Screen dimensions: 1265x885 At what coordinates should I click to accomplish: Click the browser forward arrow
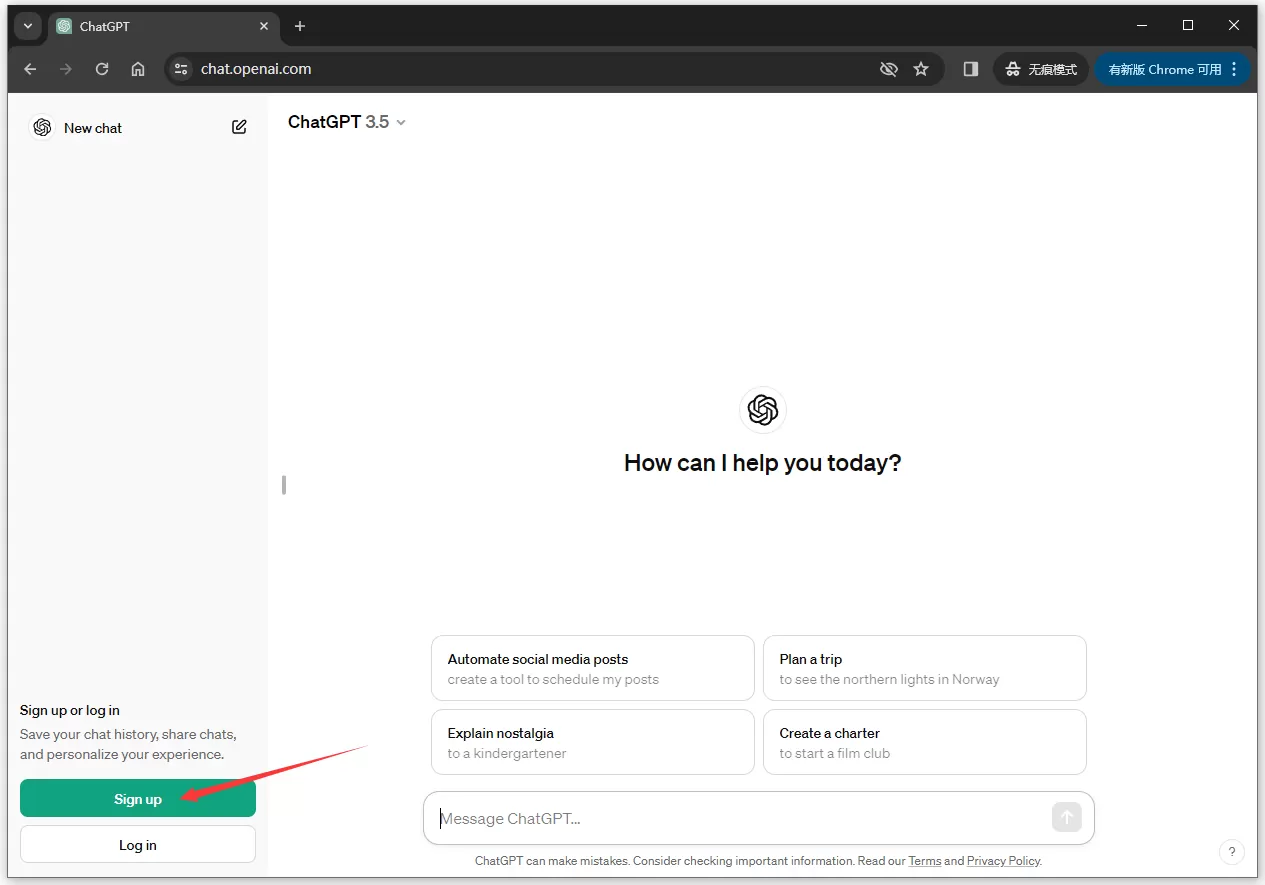pos(66,69)
